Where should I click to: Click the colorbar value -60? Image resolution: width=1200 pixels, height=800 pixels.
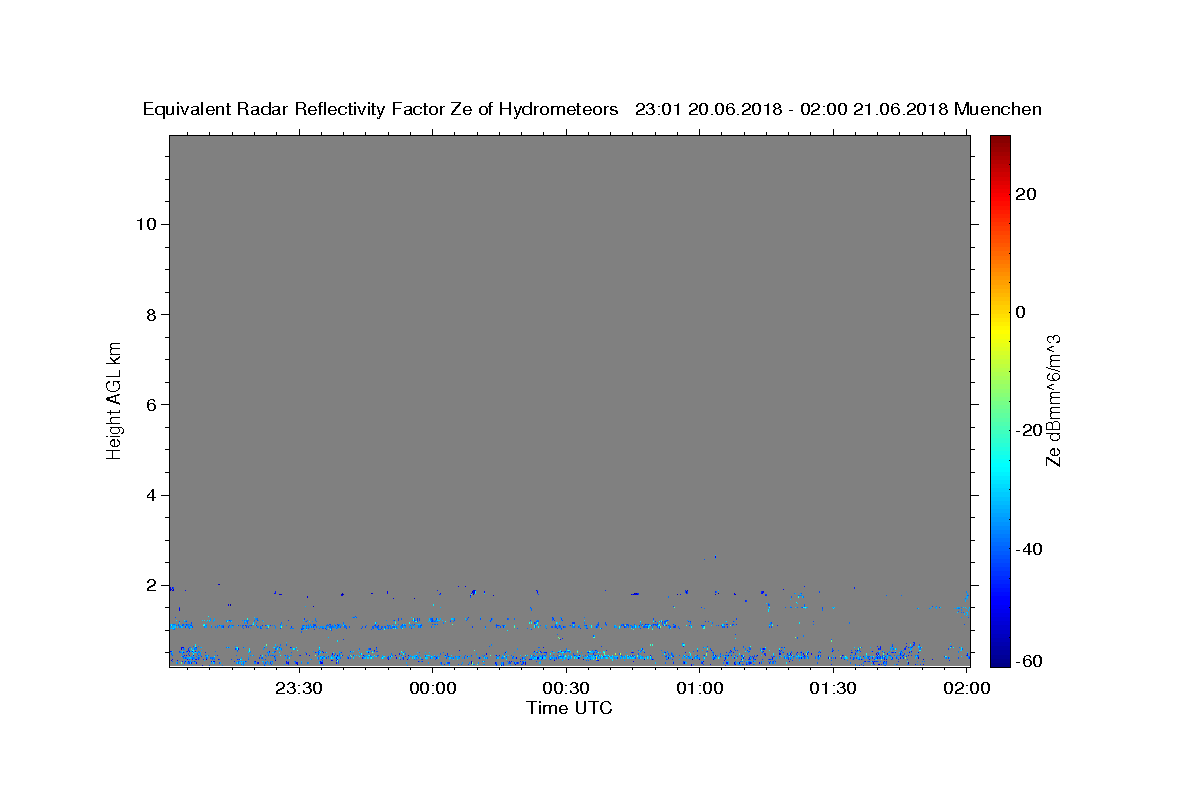(x=1030, y=661)
